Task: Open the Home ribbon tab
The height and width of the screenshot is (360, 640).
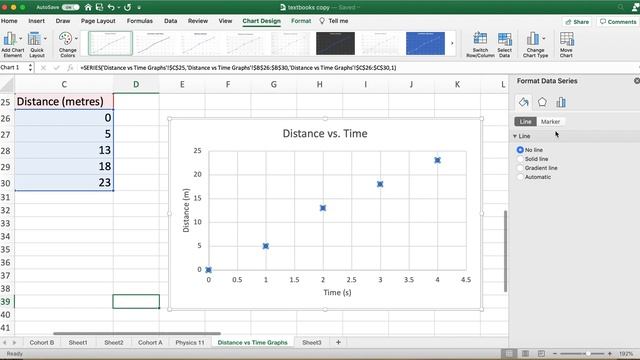Action: pyautogui.click(x=9, y=21)
